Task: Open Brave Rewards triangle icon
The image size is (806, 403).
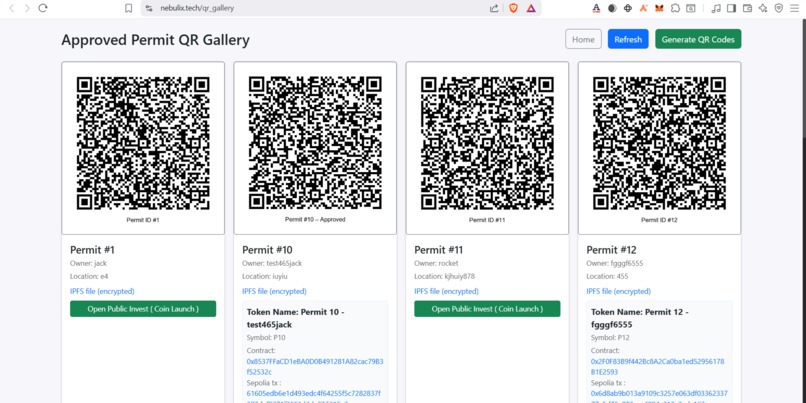Action: click(531, 8)
